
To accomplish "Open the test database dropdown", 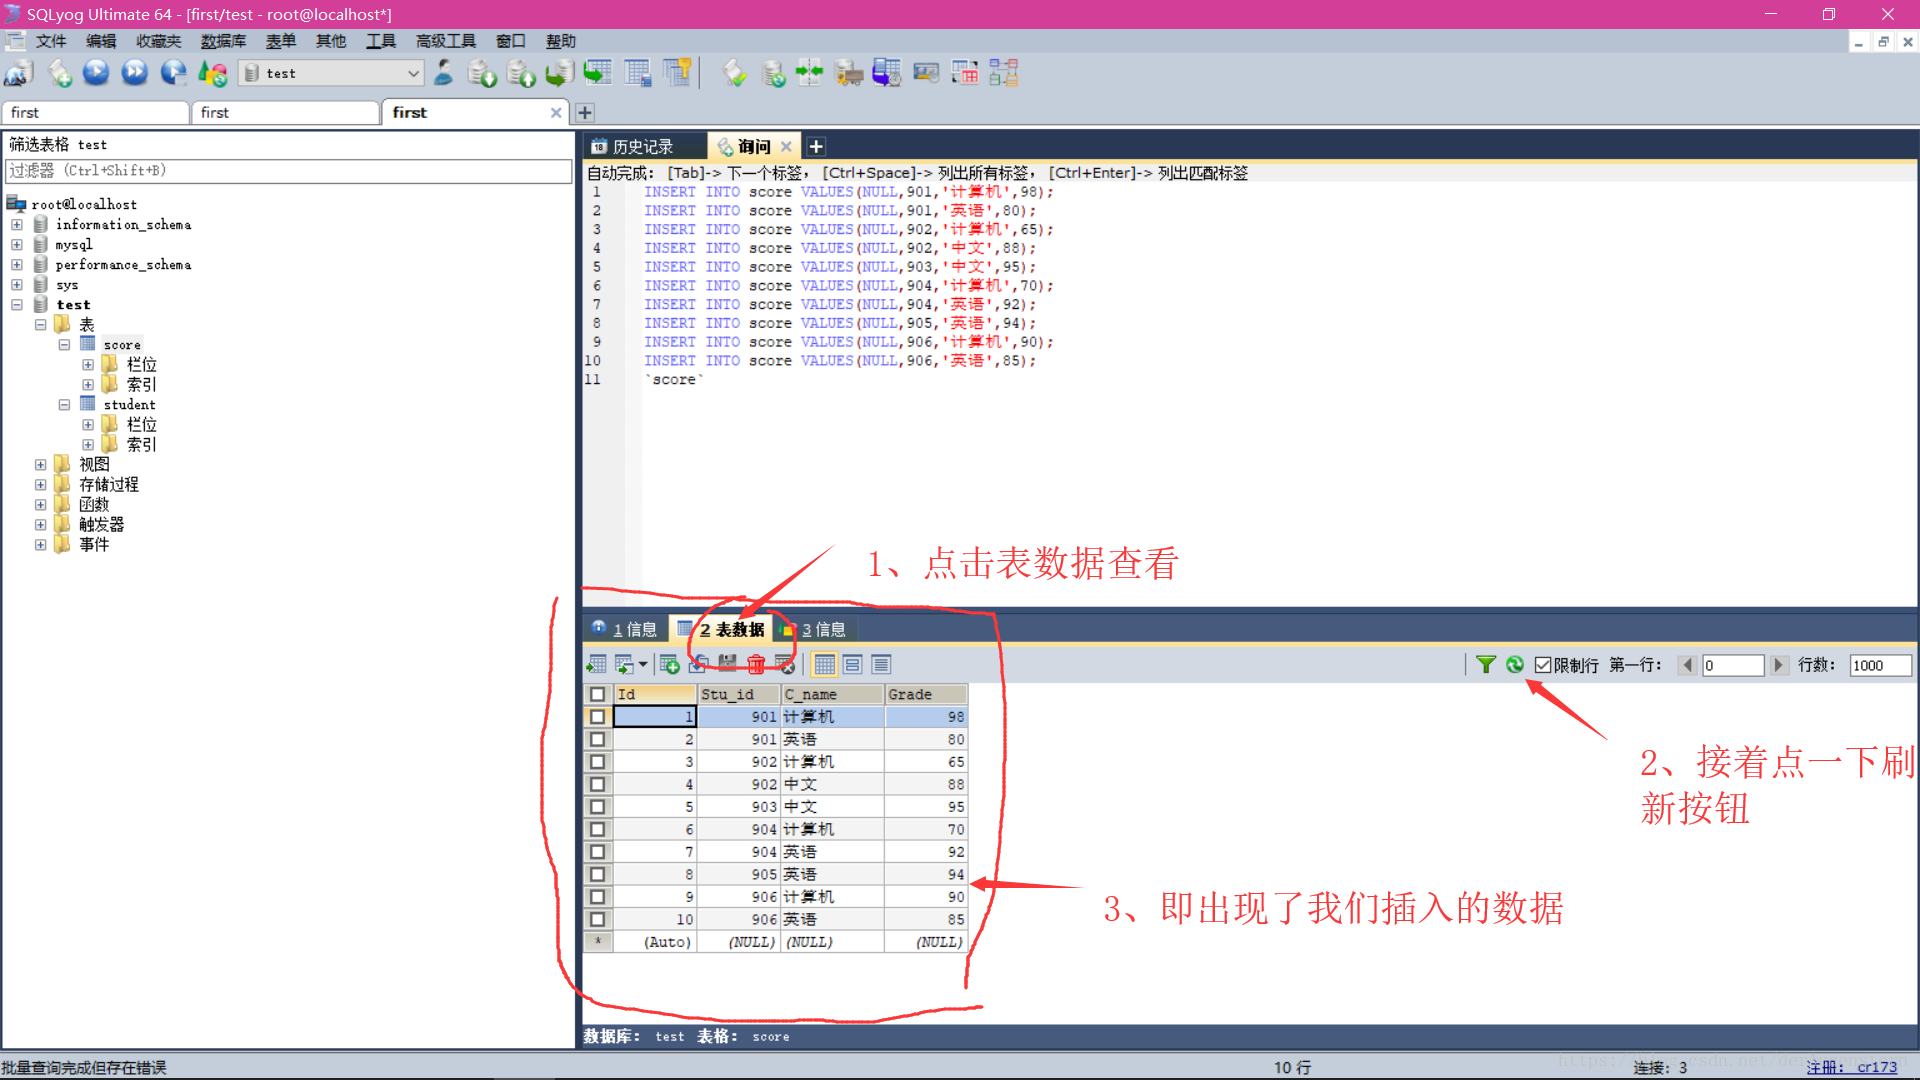I will (413, 73).
